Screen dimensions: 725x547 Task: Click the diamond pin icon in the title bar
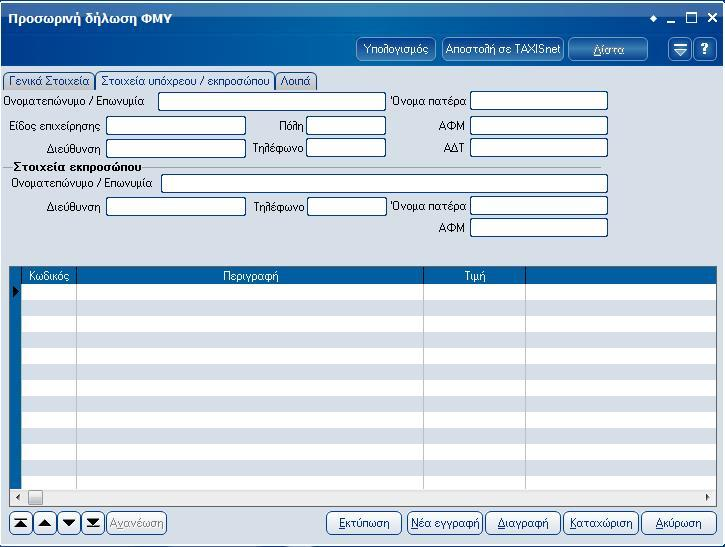pyautogui.click(x=653, y=19)
